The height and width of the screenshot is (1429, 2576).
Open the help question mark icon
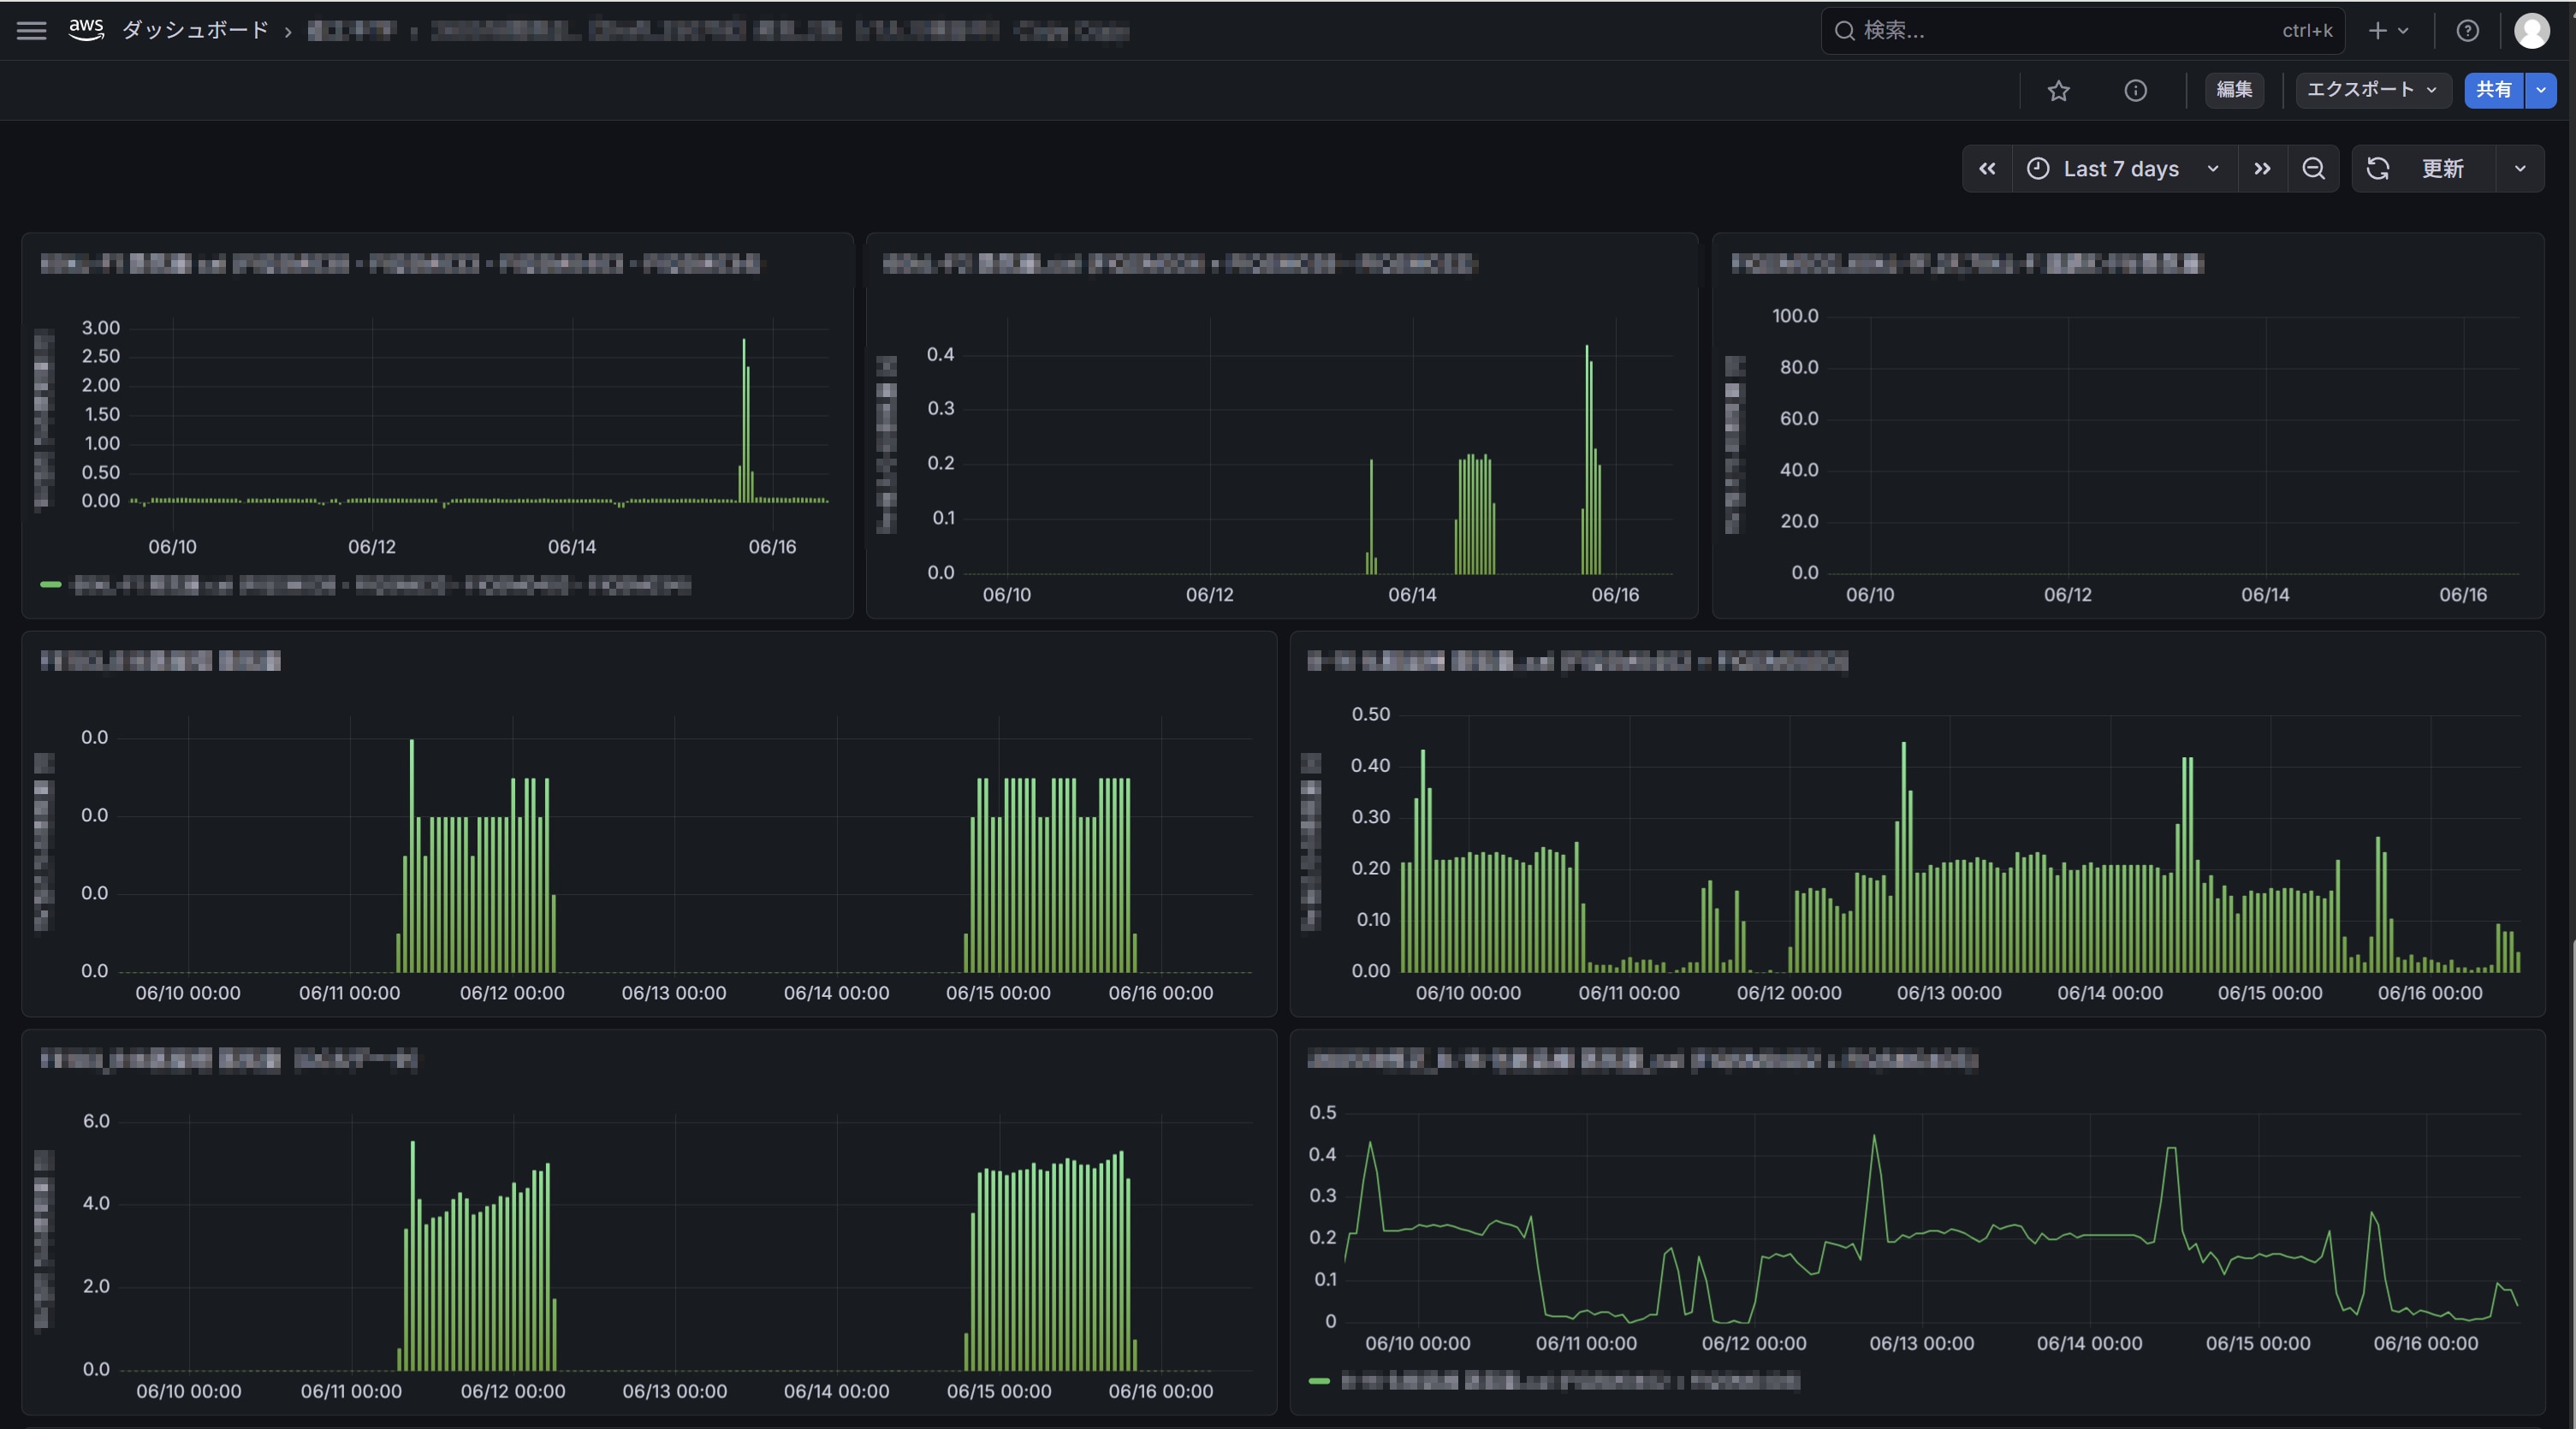2467,30
